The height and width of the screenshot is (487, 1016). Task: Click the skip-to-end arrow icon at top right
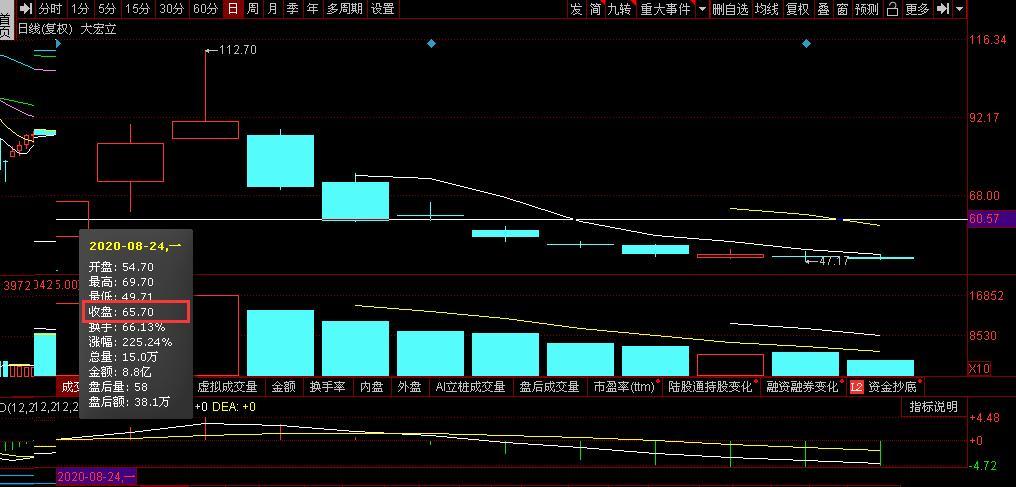[943, 9]
